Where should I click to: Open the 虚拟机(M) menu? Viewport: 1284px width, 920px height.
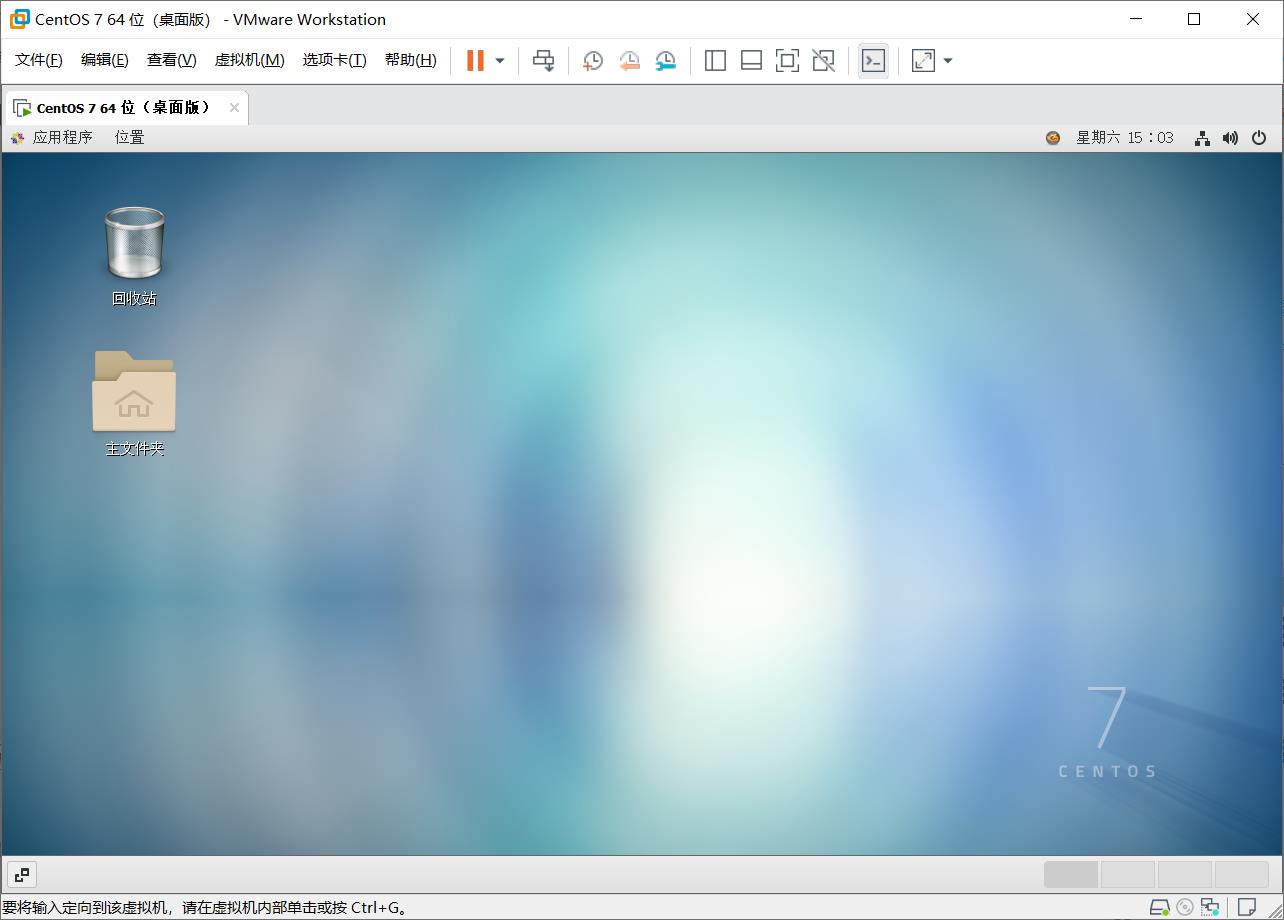(250, 60)
